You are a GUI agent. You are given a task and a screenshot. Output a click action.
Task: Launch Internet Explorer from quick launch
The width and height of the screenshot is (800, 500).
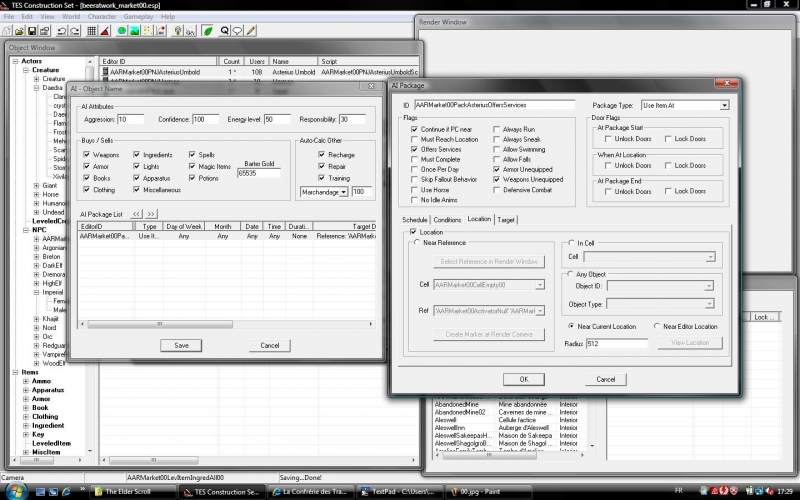click(66, 492)
